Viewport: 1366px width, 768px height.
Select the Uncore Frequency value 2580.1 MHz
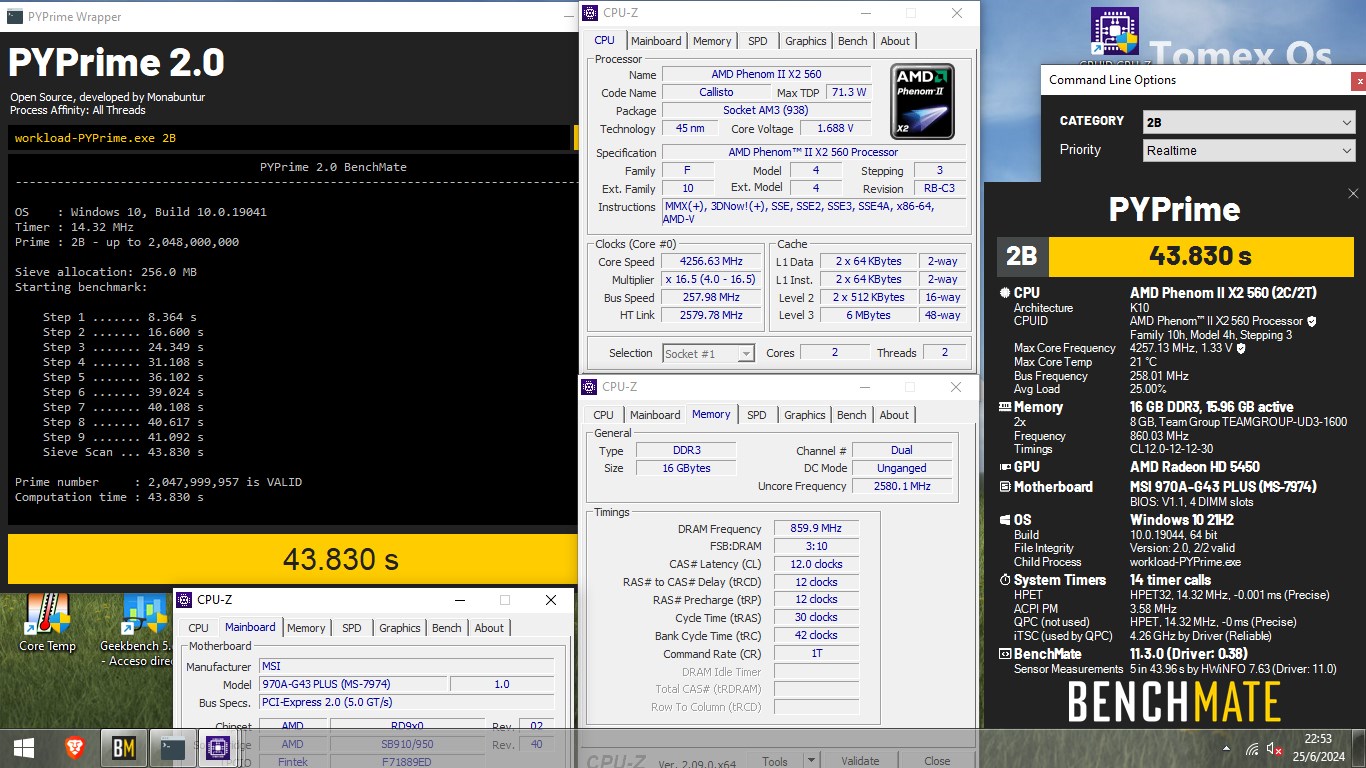902,486
